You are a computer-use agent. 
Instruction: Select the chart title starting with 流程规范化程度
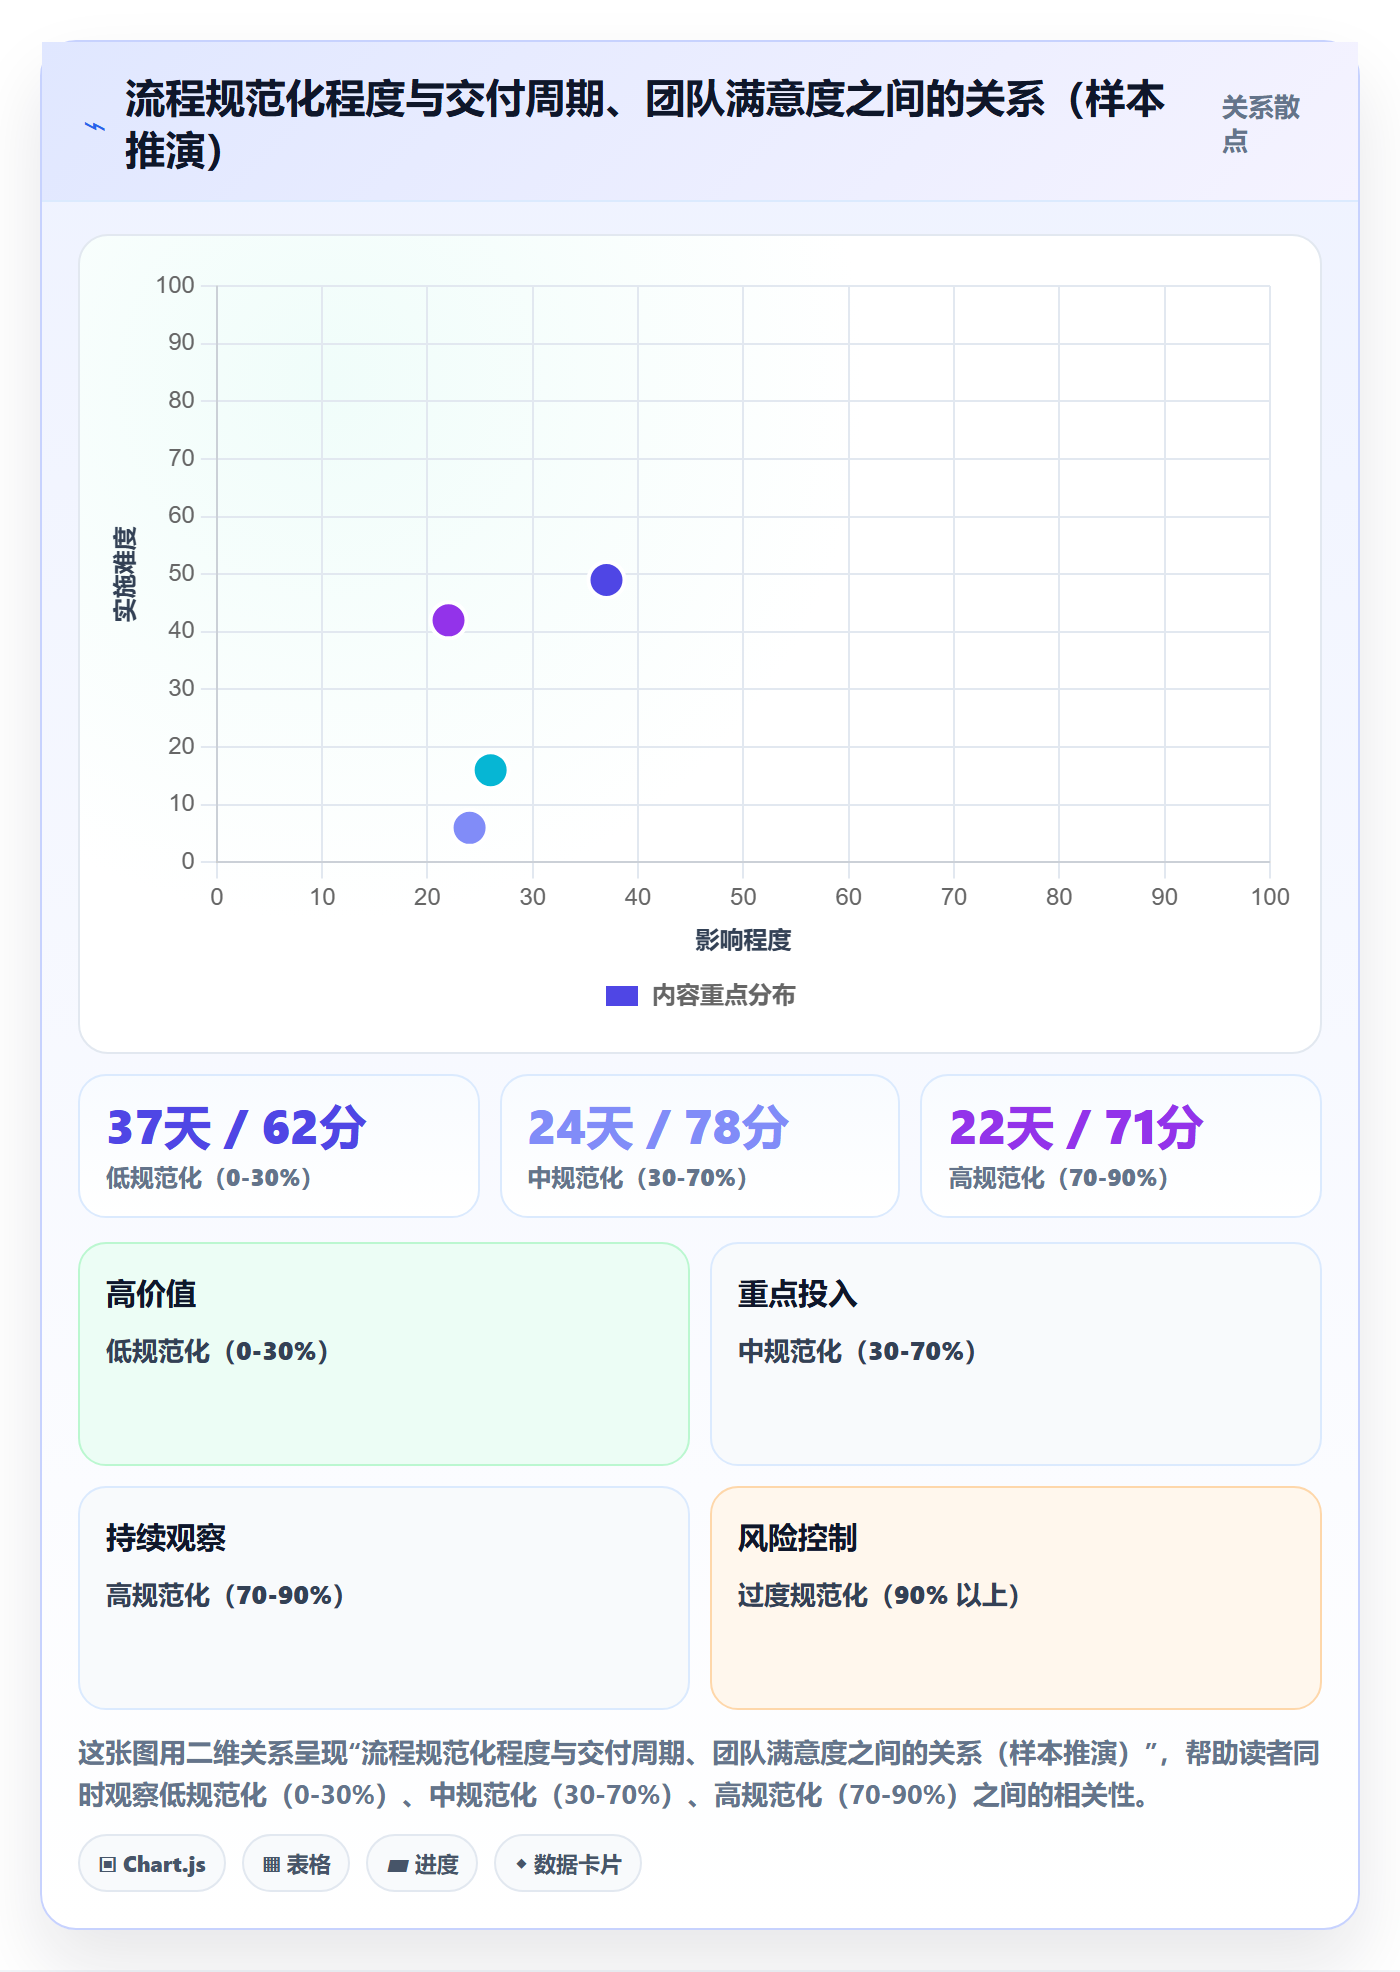(645, 125)
